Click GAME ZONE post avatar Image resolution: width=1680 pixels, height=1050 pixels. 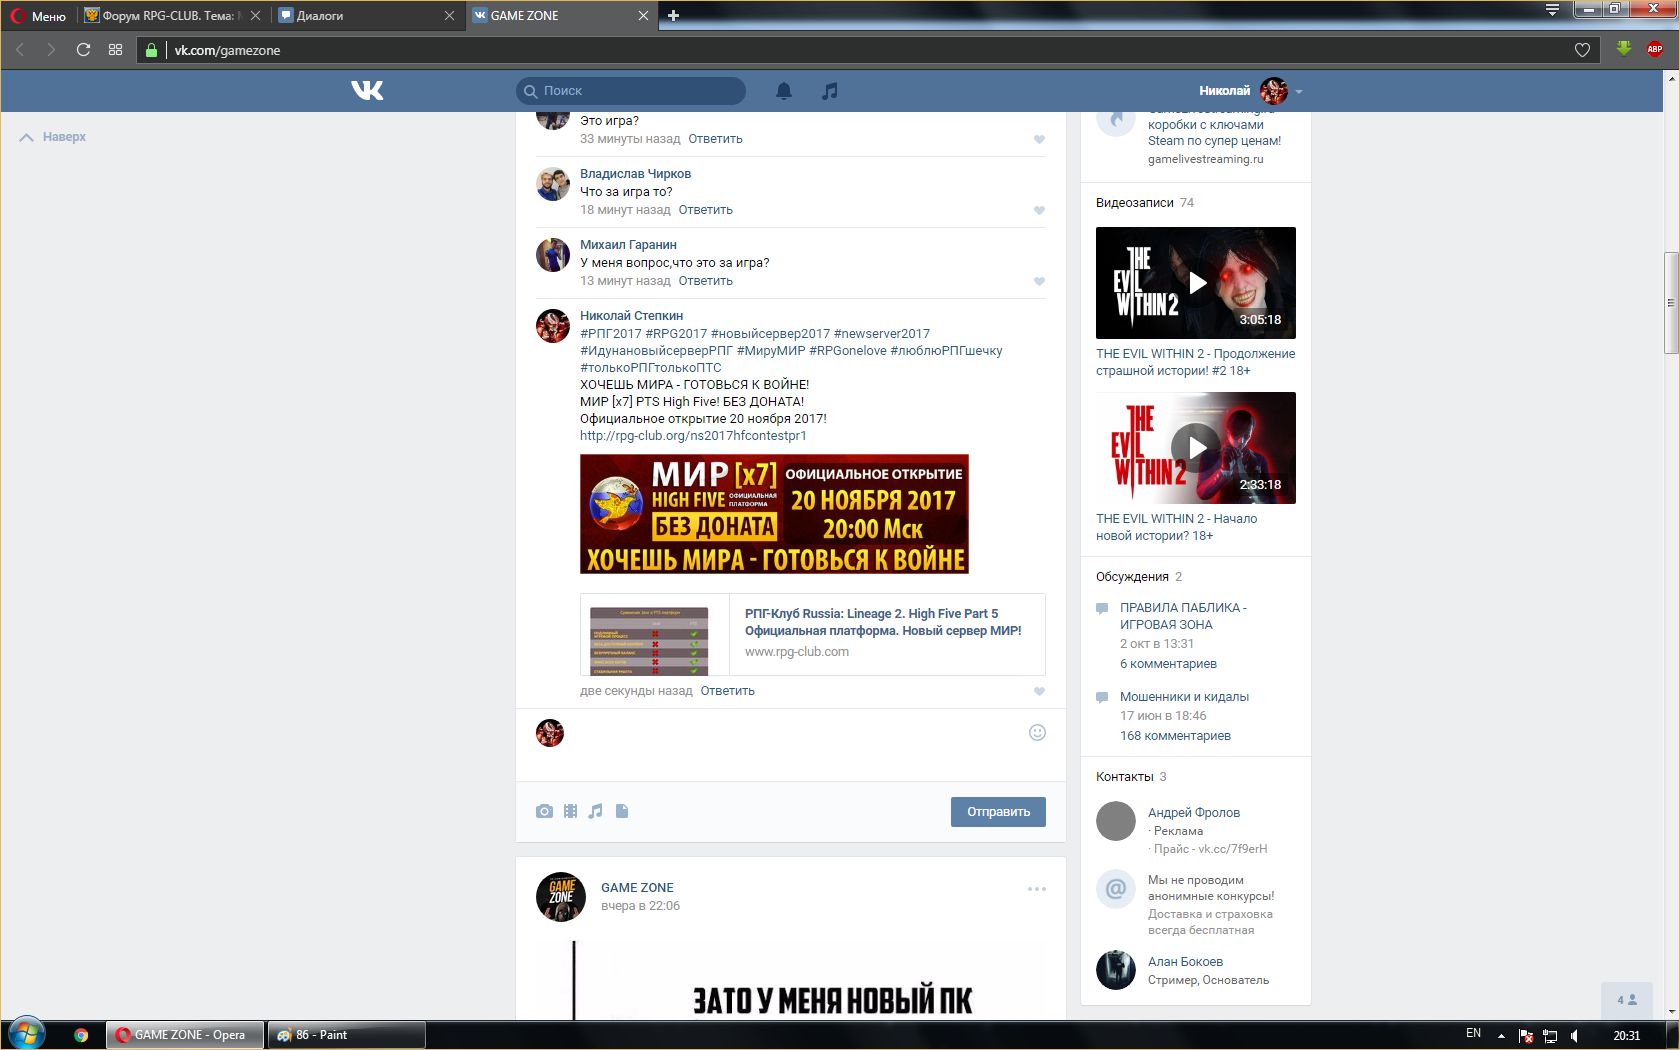point(561,897)
